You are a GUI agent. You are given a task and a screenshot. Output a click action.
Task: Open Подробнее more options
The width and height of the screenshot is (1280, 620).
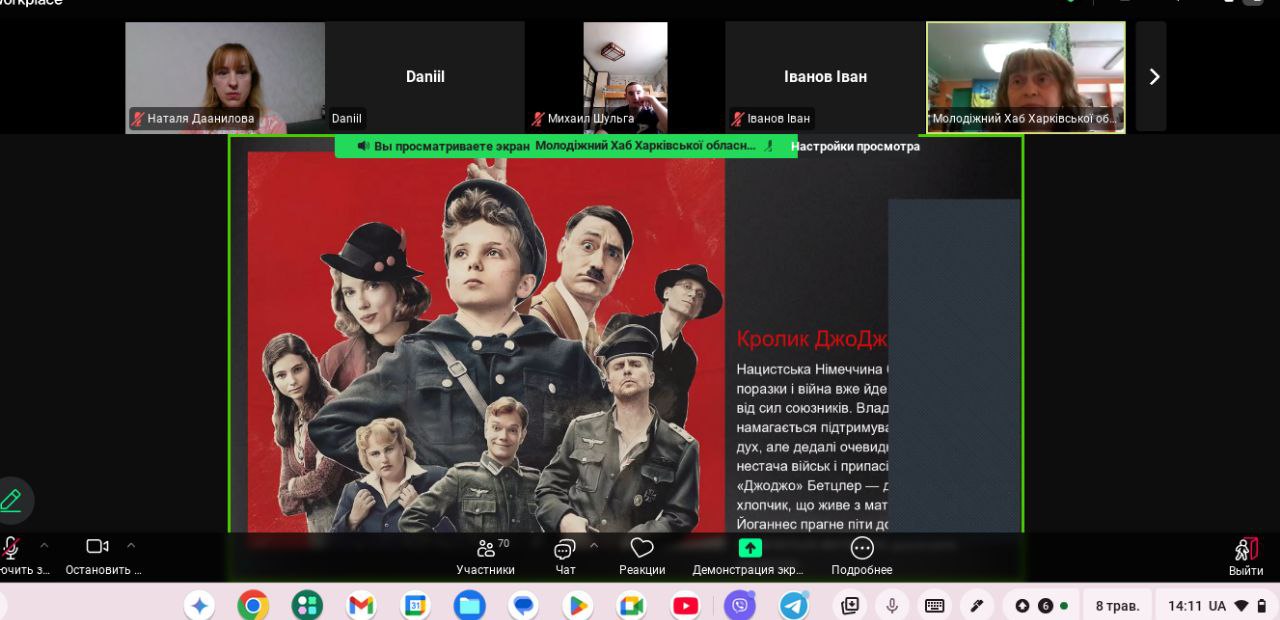862,556
